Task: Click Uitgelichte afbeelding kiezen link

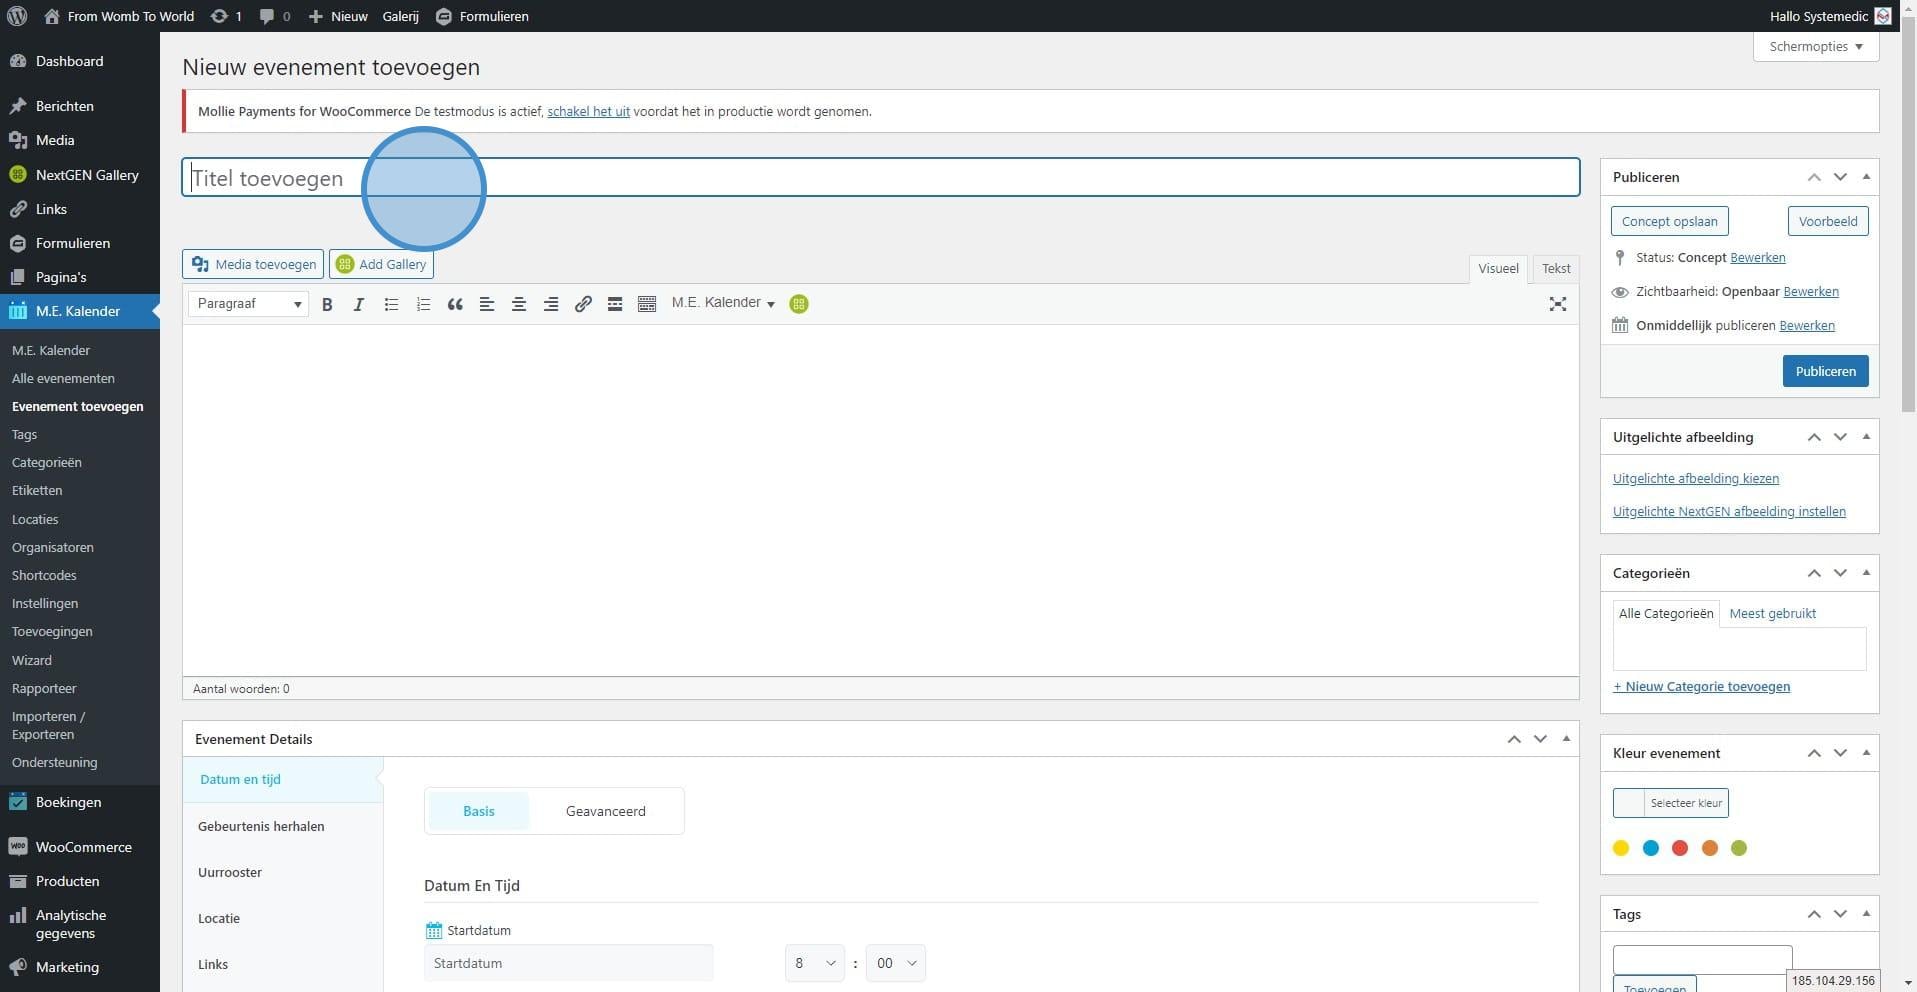Action: (x=1696, y=478)
